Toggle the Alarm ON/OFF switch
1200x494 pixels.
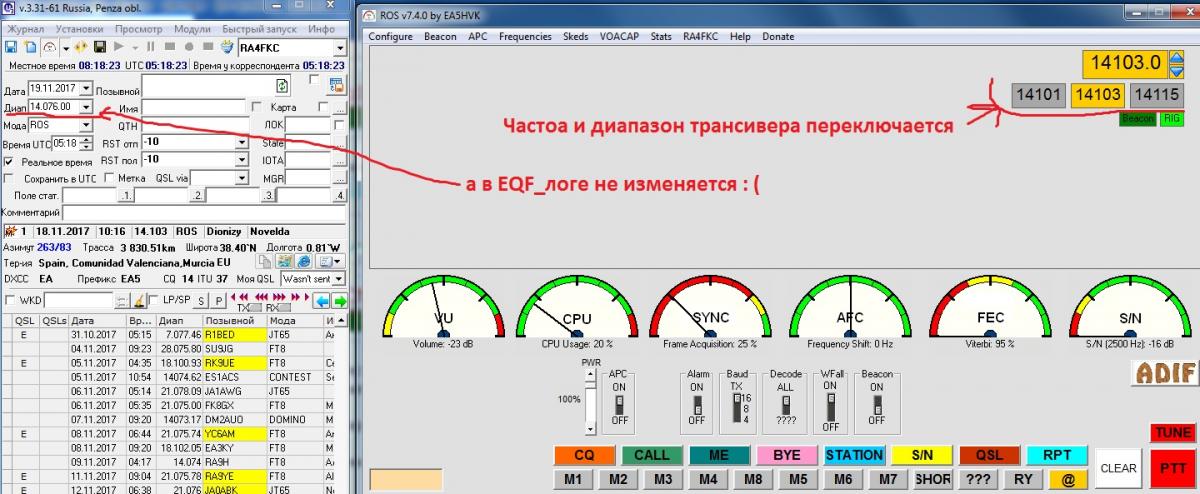coord(697,403)
